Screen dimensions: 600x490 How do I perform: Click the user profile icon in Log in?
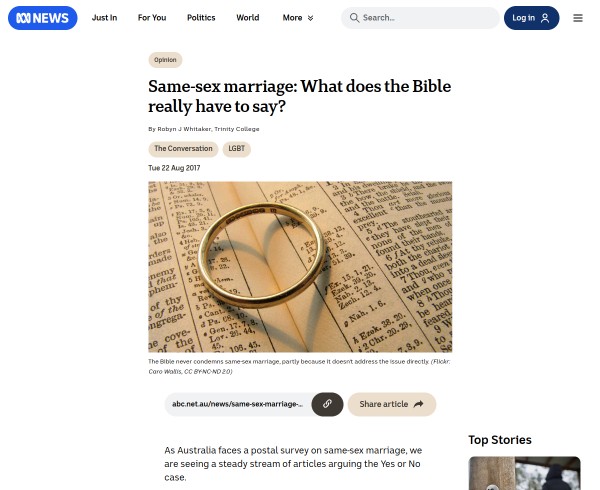(545, 18)
